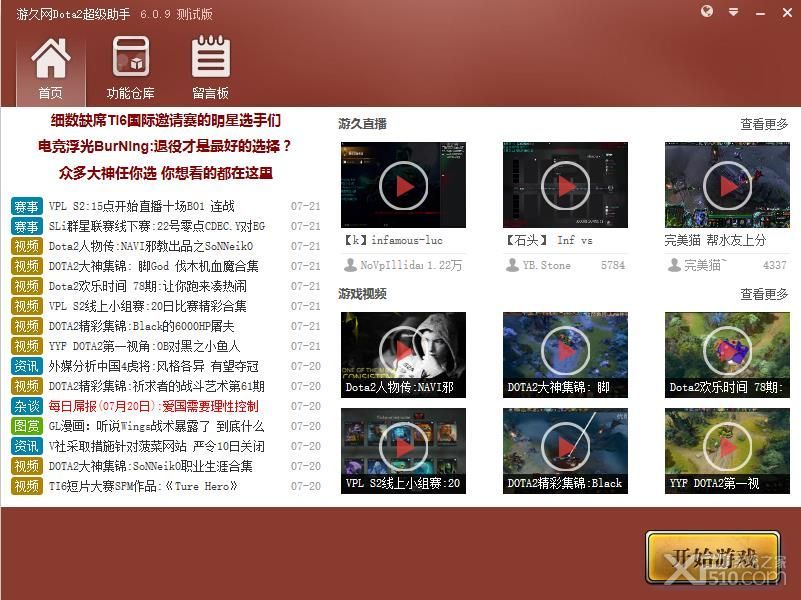Play the 完美猫 帮水友上分 live stream

coord(727,185)
